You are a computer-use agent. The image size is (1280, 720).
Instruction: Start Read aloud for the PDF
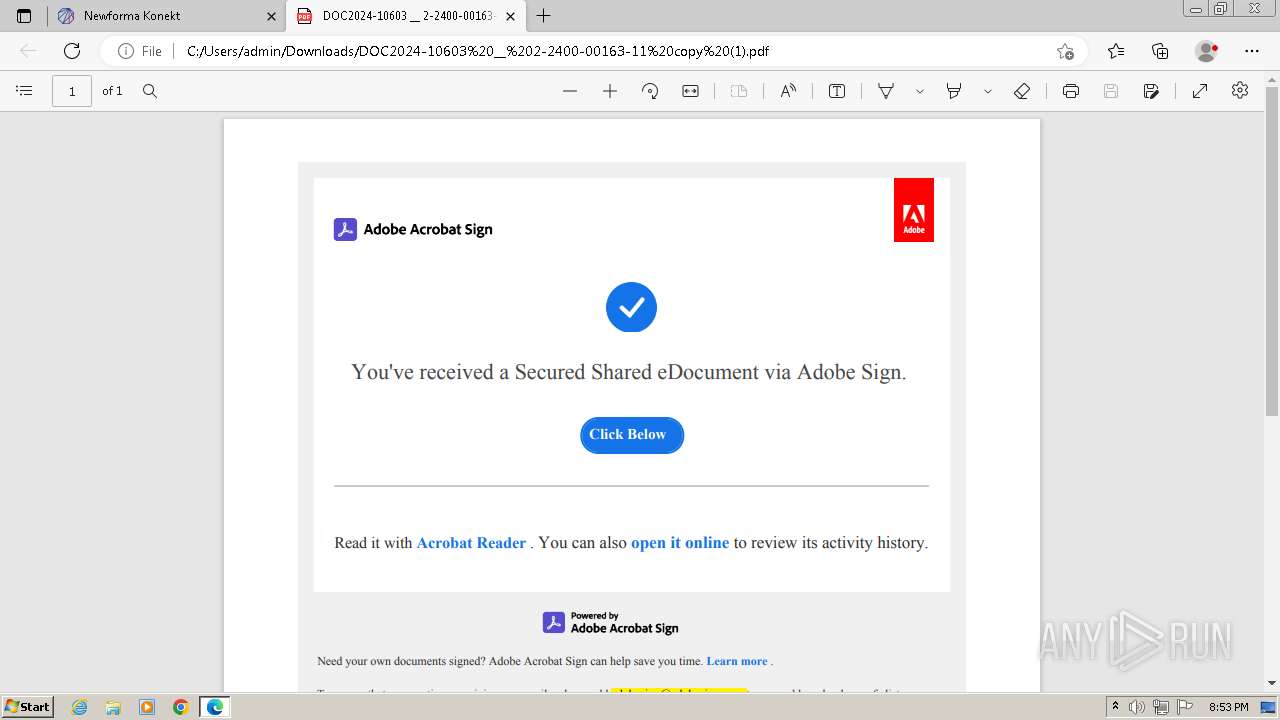(x=788, y=91)
